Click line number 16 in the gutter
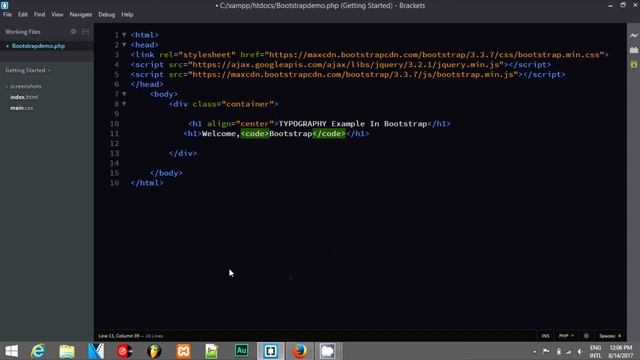The image size is (640, 360). pos(114,183)
